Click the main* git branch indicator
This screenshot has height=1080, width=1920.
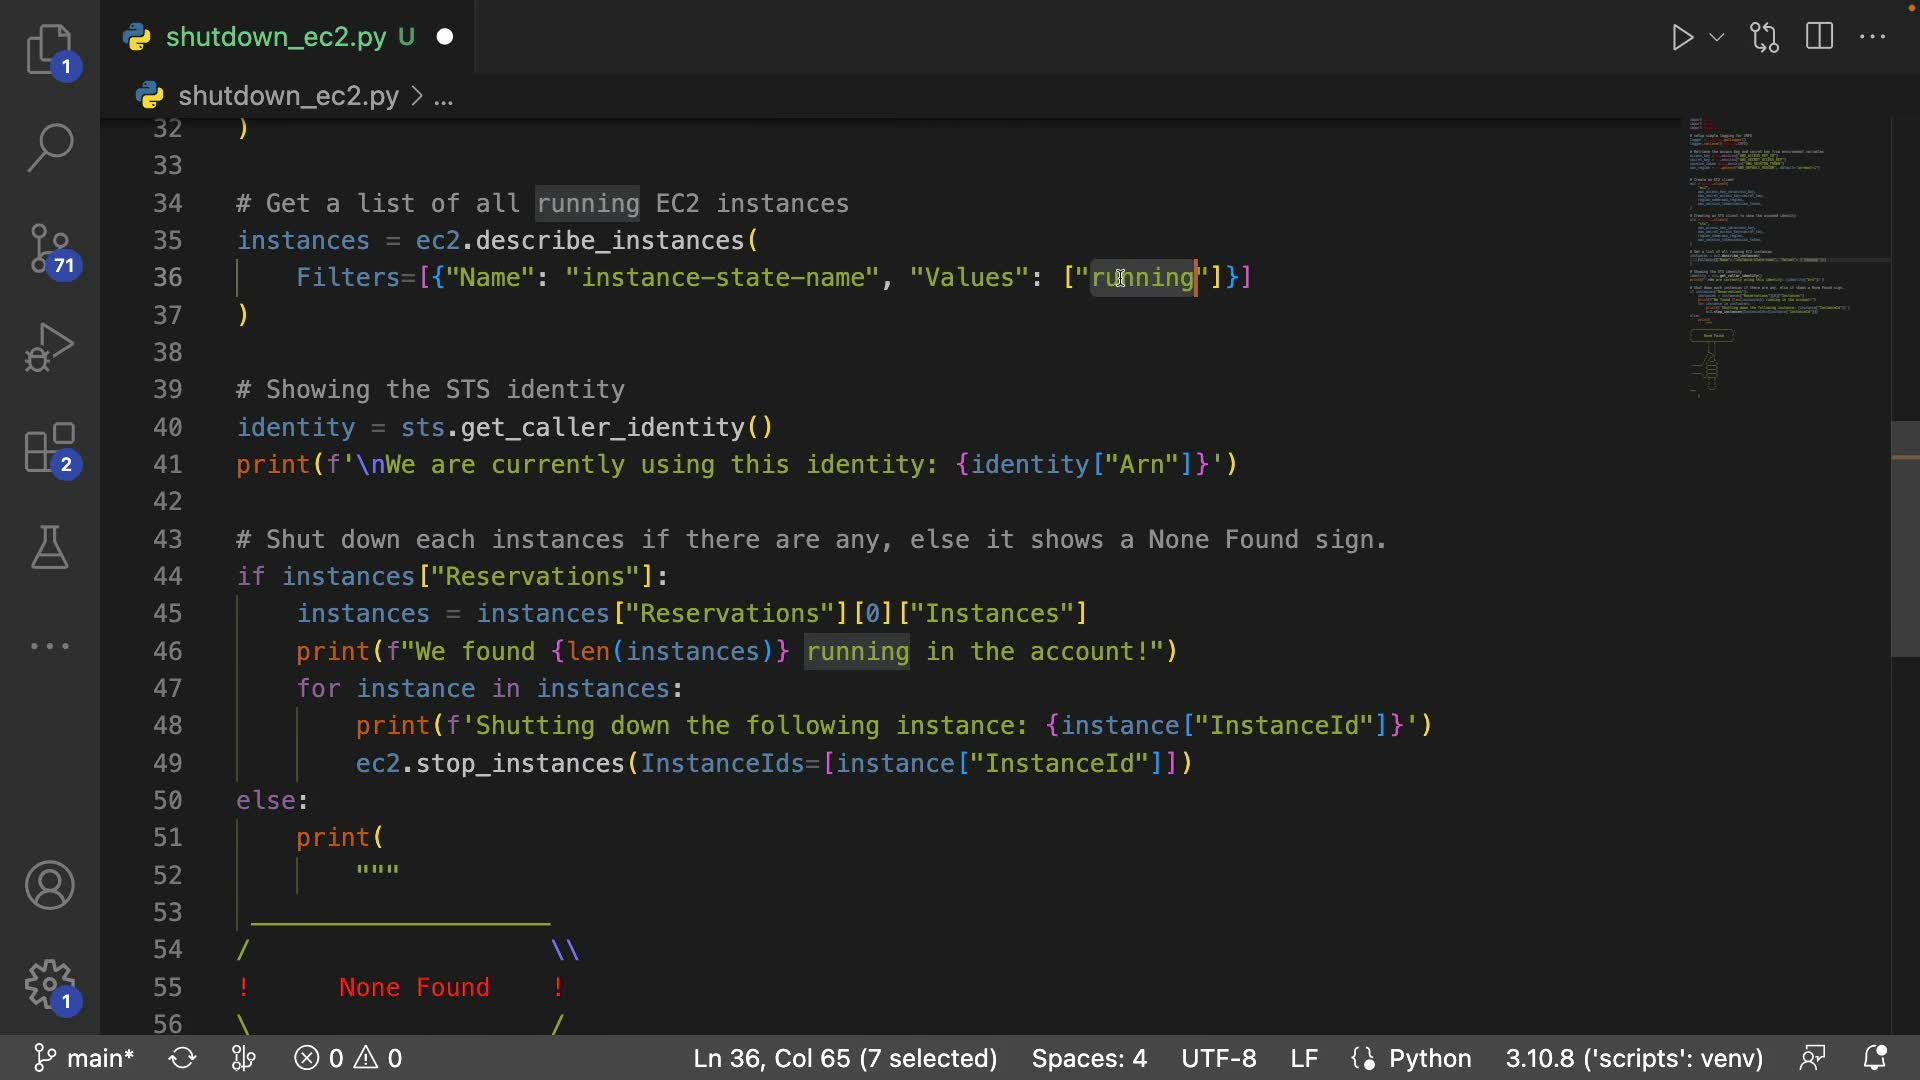pyautogui.click(x=84, y=1058)
